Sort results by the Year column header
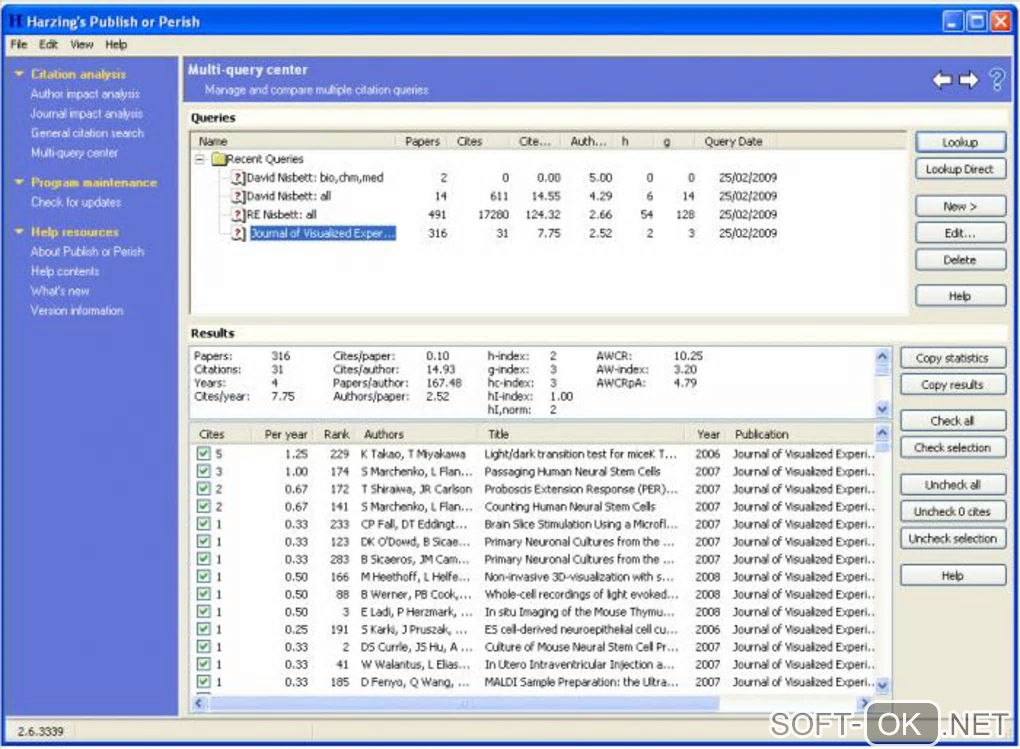The height and width of the screenshot is (749, 1020). [708, 435]
